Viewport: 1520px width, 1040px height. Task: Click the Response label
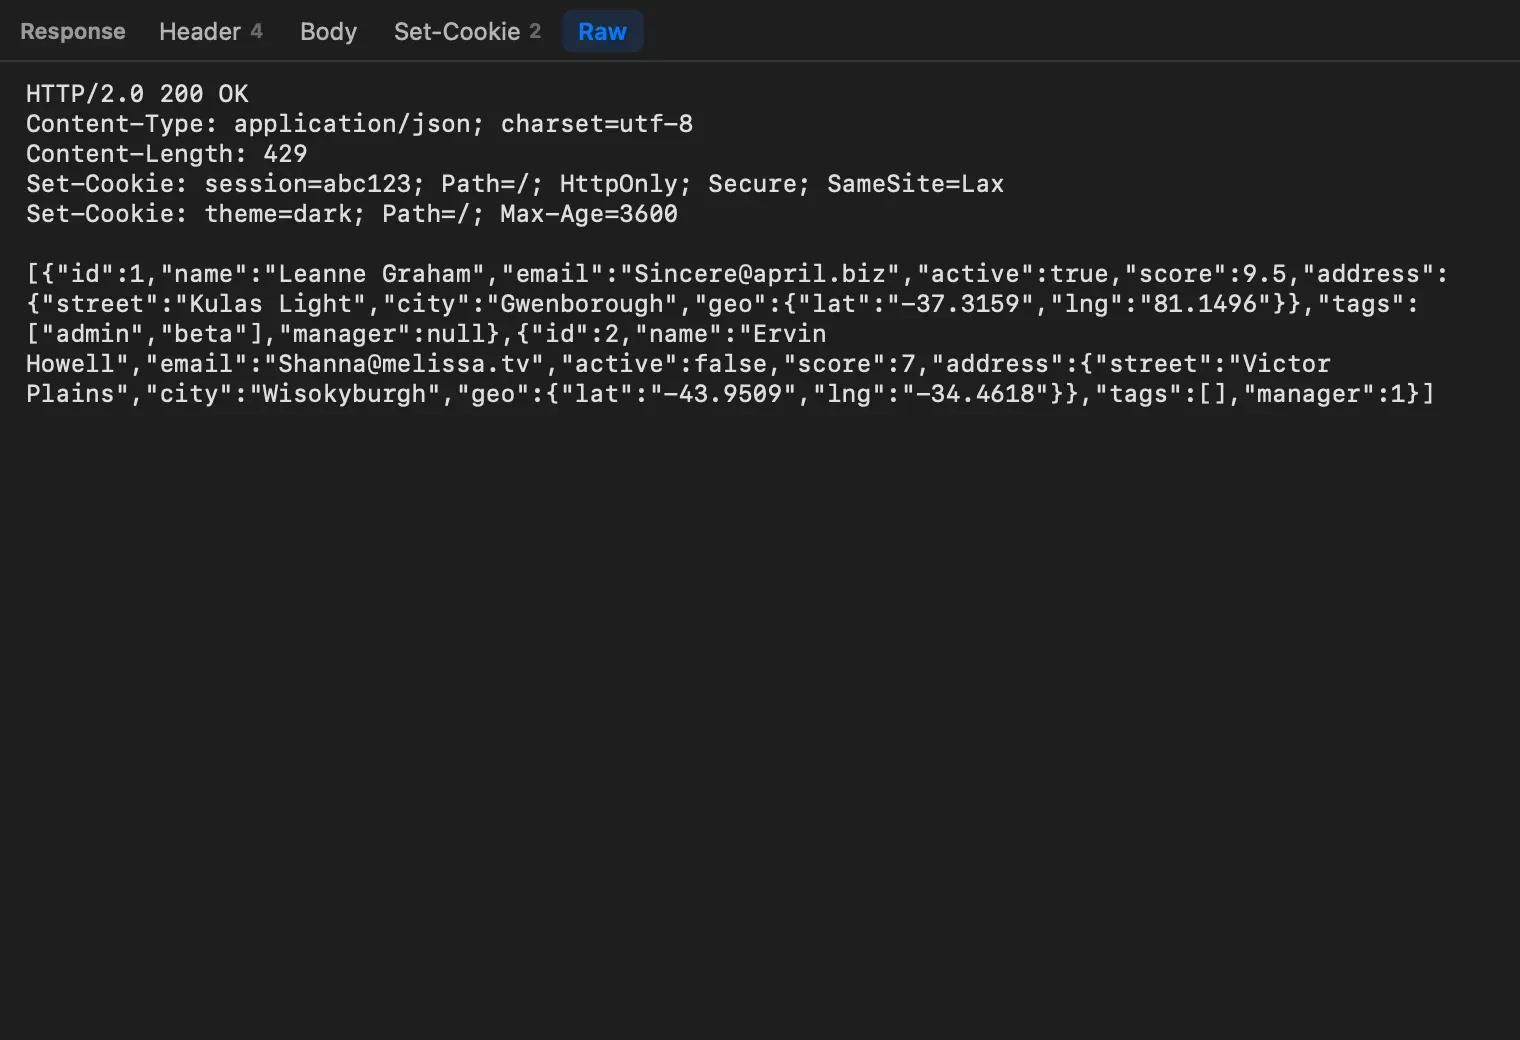point(73,31)
